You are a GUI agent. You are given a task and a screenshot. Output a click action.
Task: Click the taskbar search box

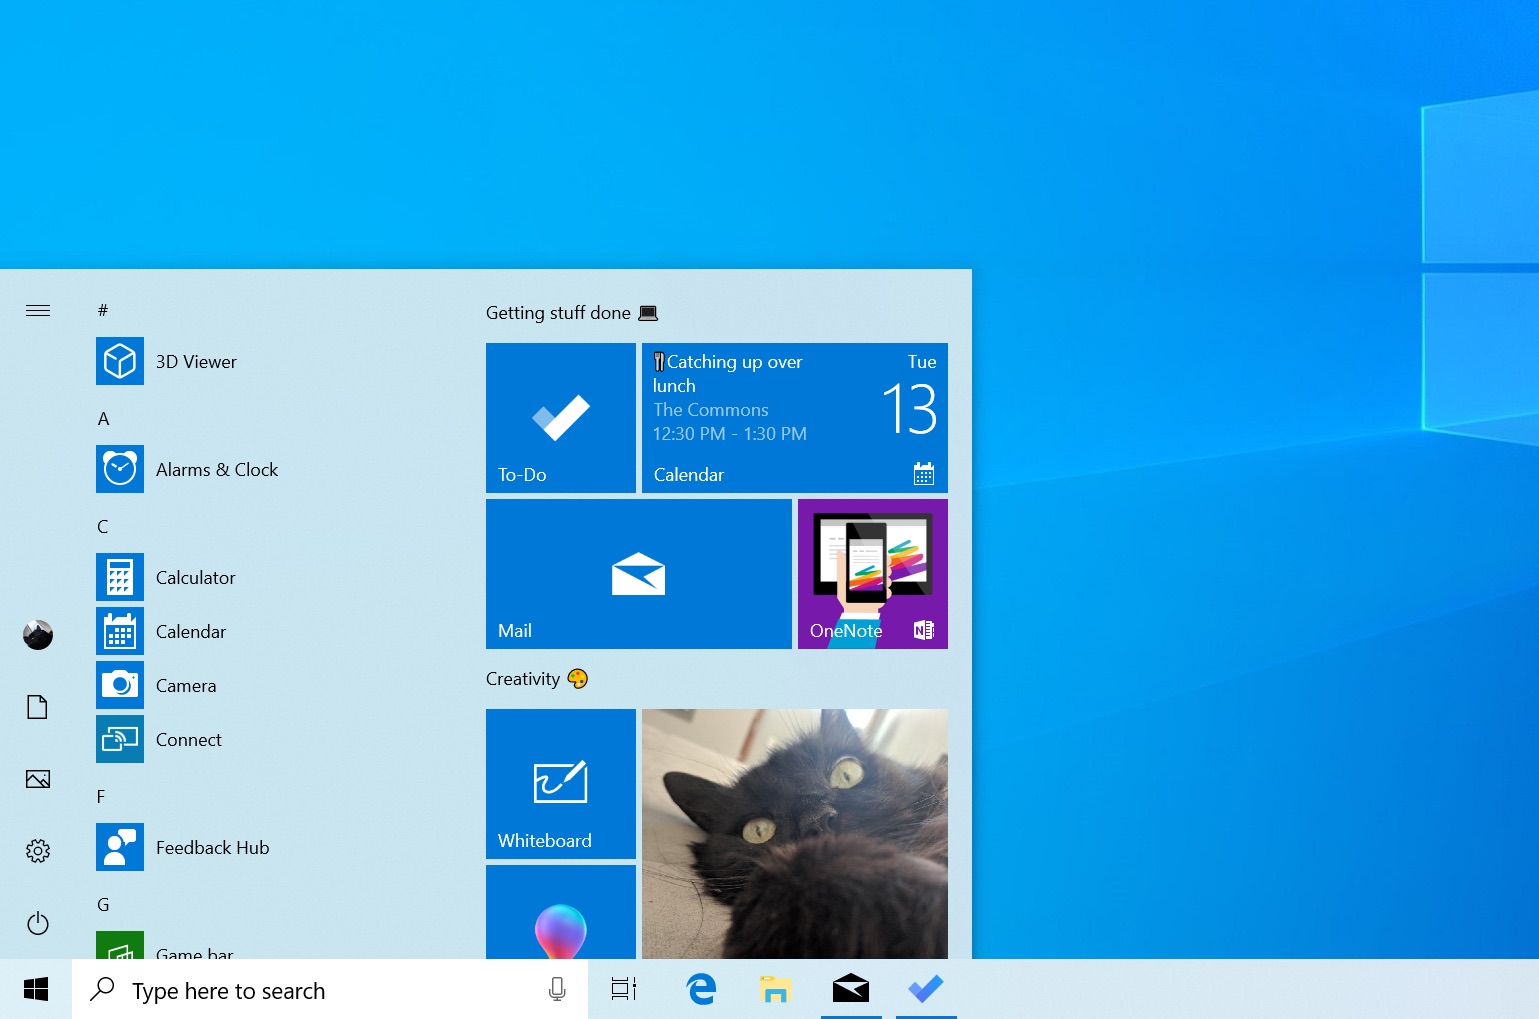click(x=320, y=990)
